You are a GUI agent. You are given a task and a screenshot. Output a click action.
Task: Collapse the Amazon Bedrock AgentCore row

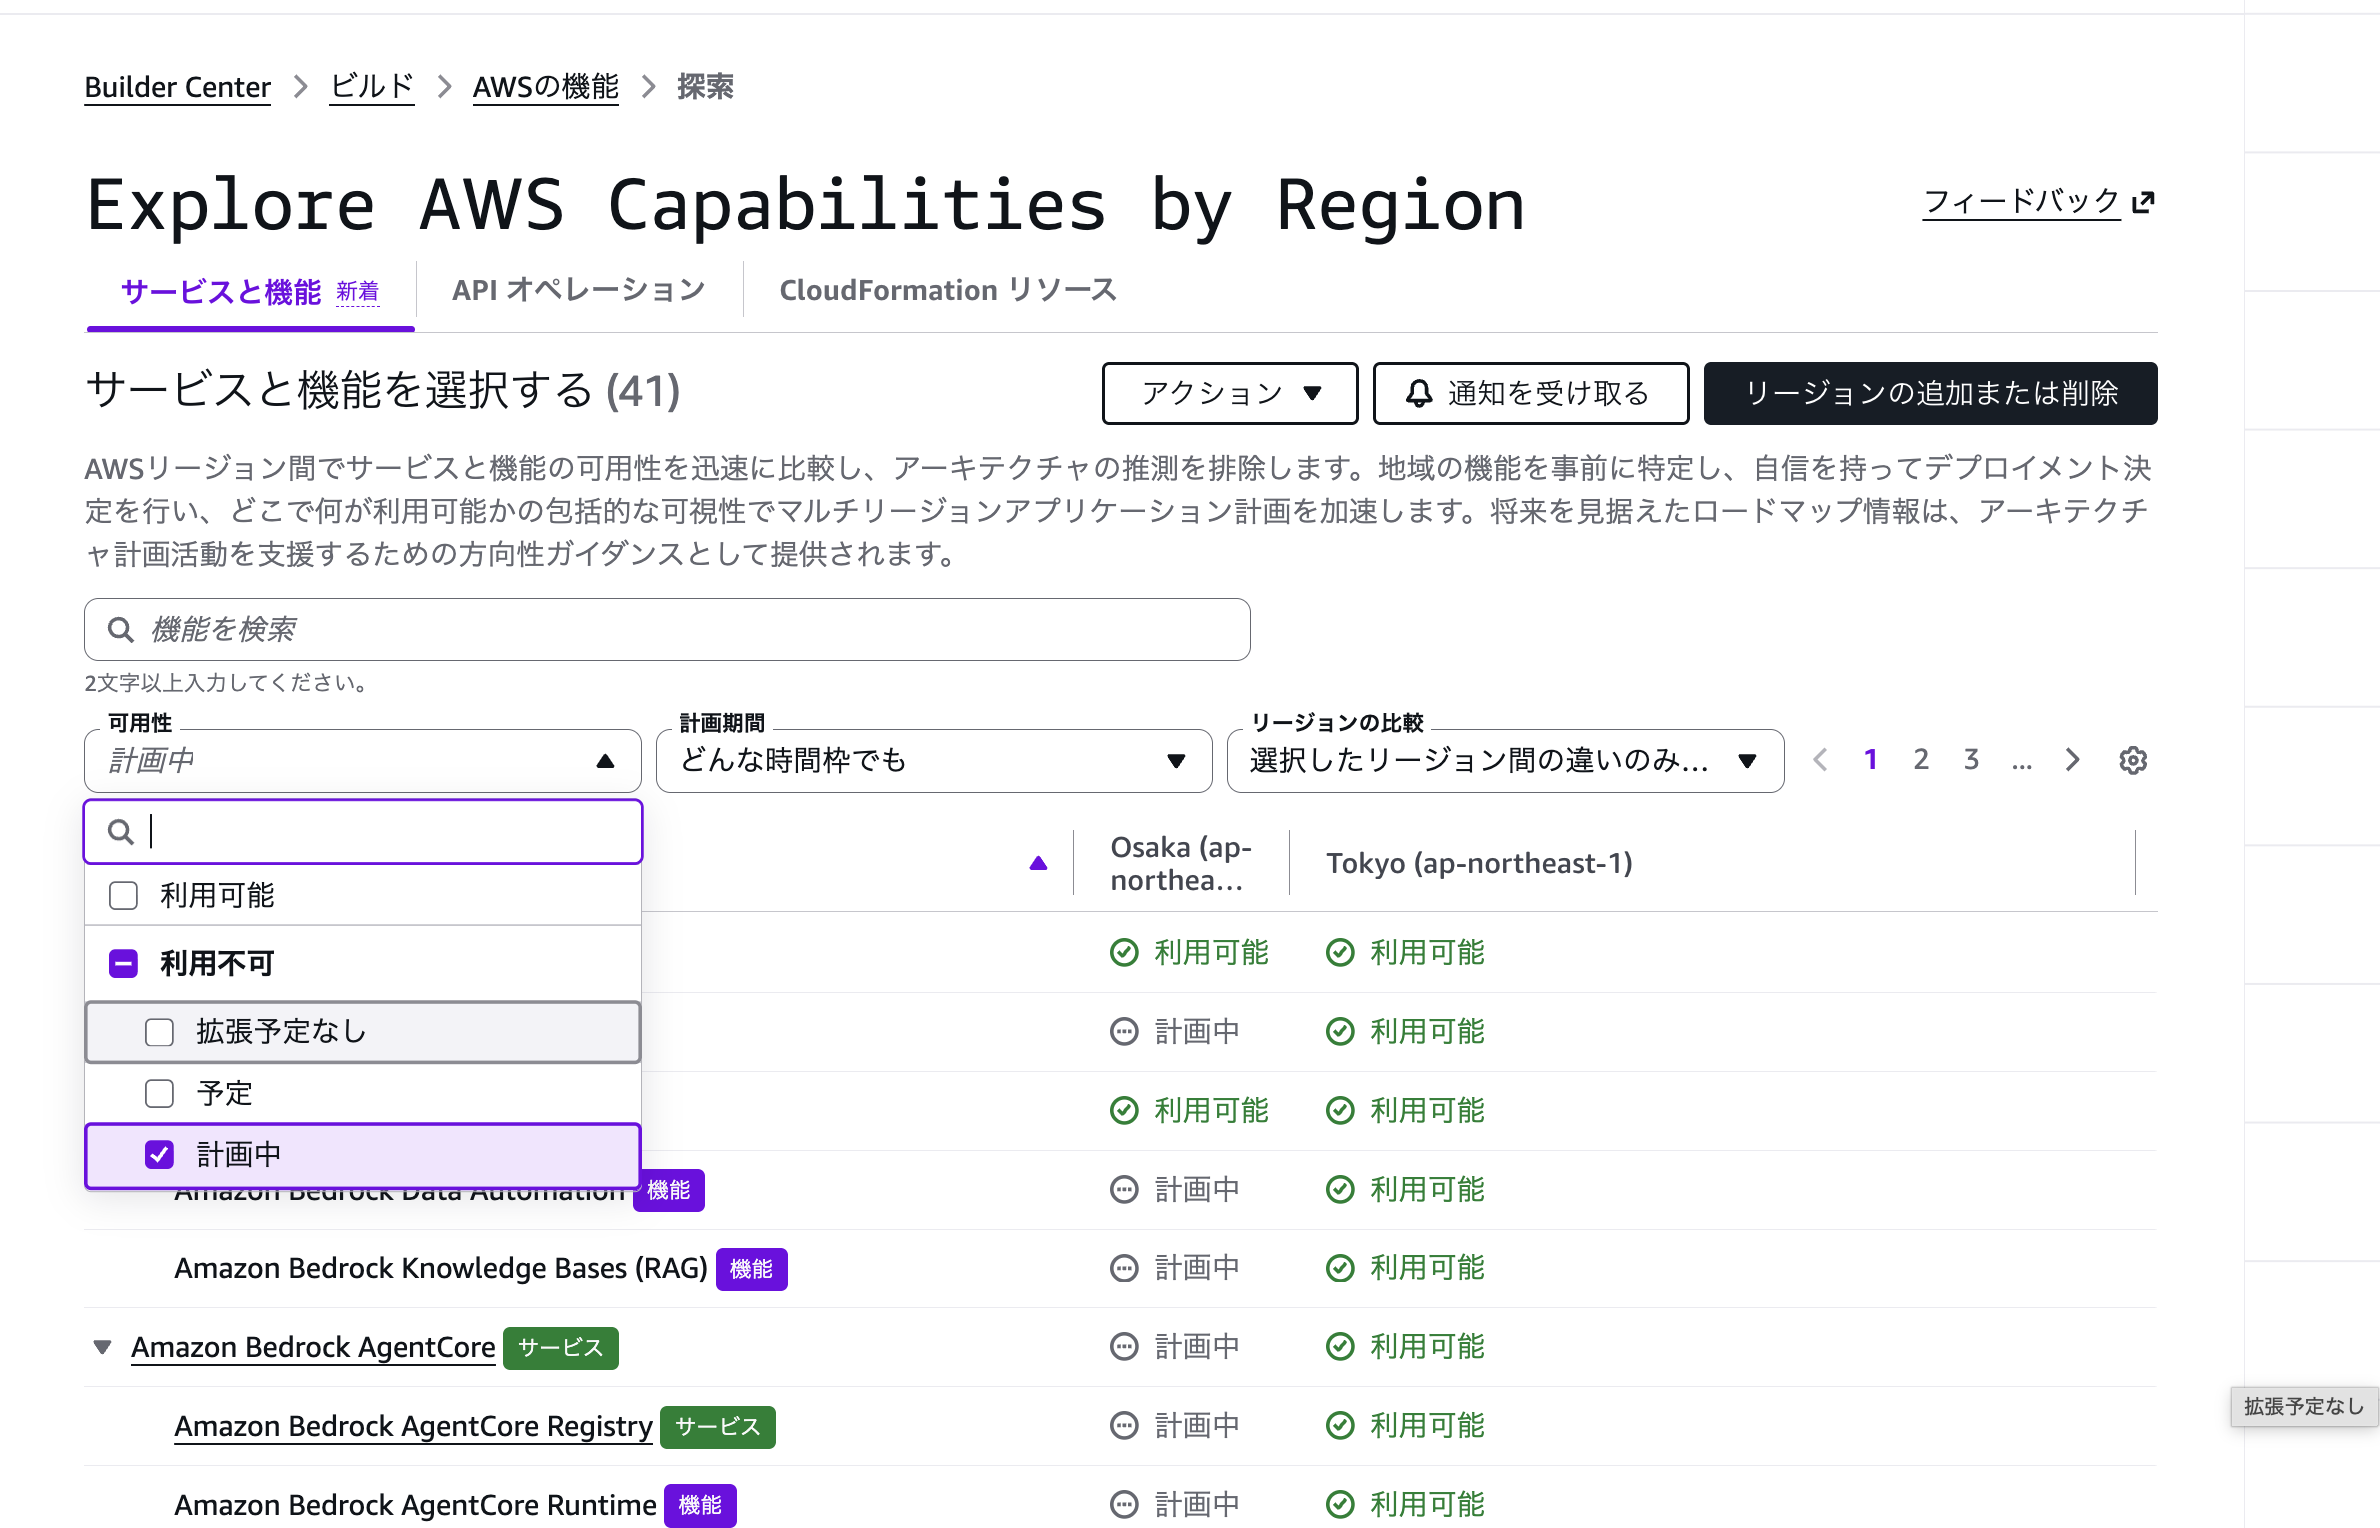pyautogui.click(x=102, y=1347)
